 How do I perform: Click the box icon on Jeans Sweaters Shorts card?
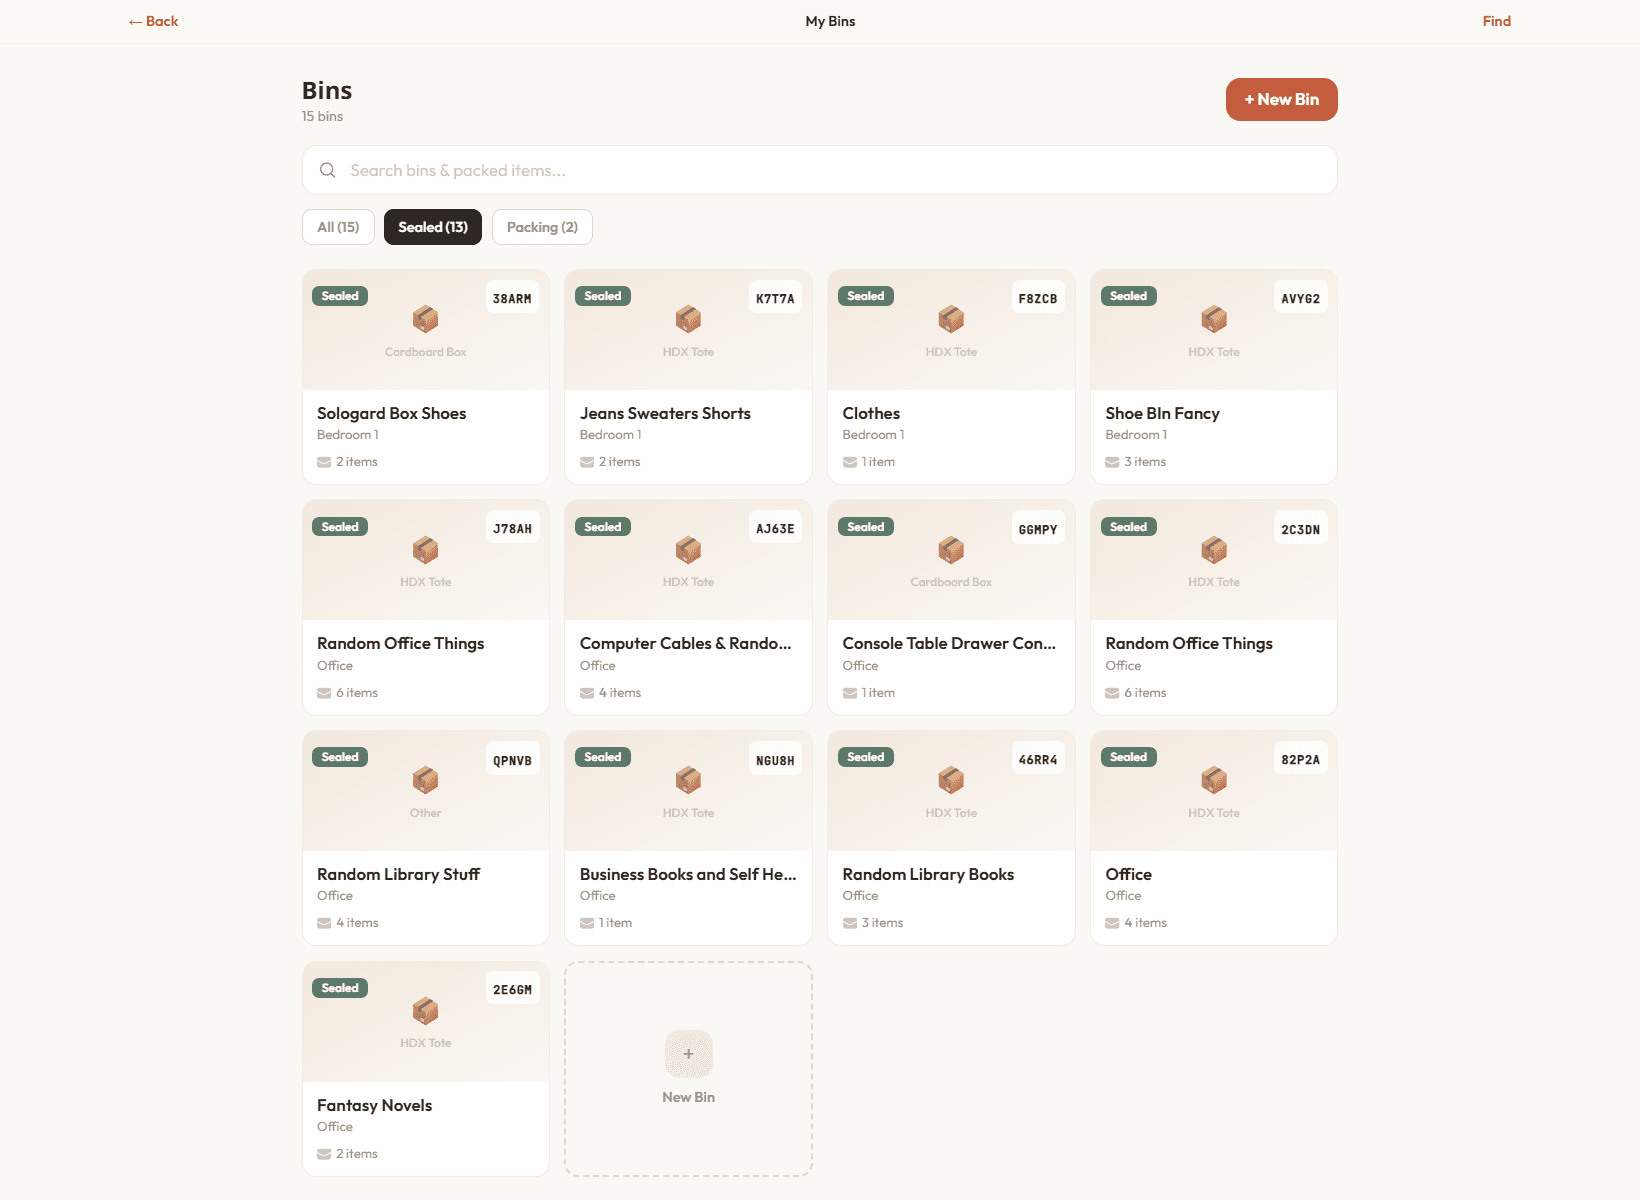click(x=688, y=319)
